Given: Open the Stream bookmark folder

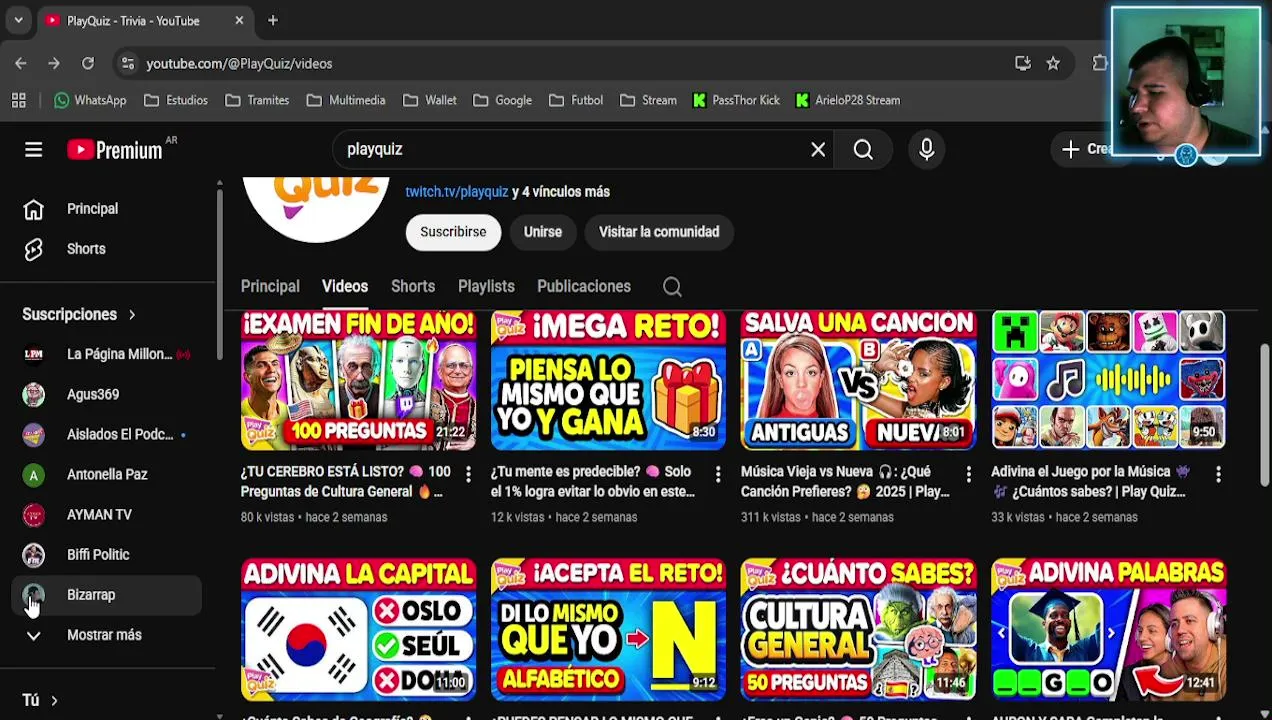Looking at the screenshot, I should tap(648, 100).
